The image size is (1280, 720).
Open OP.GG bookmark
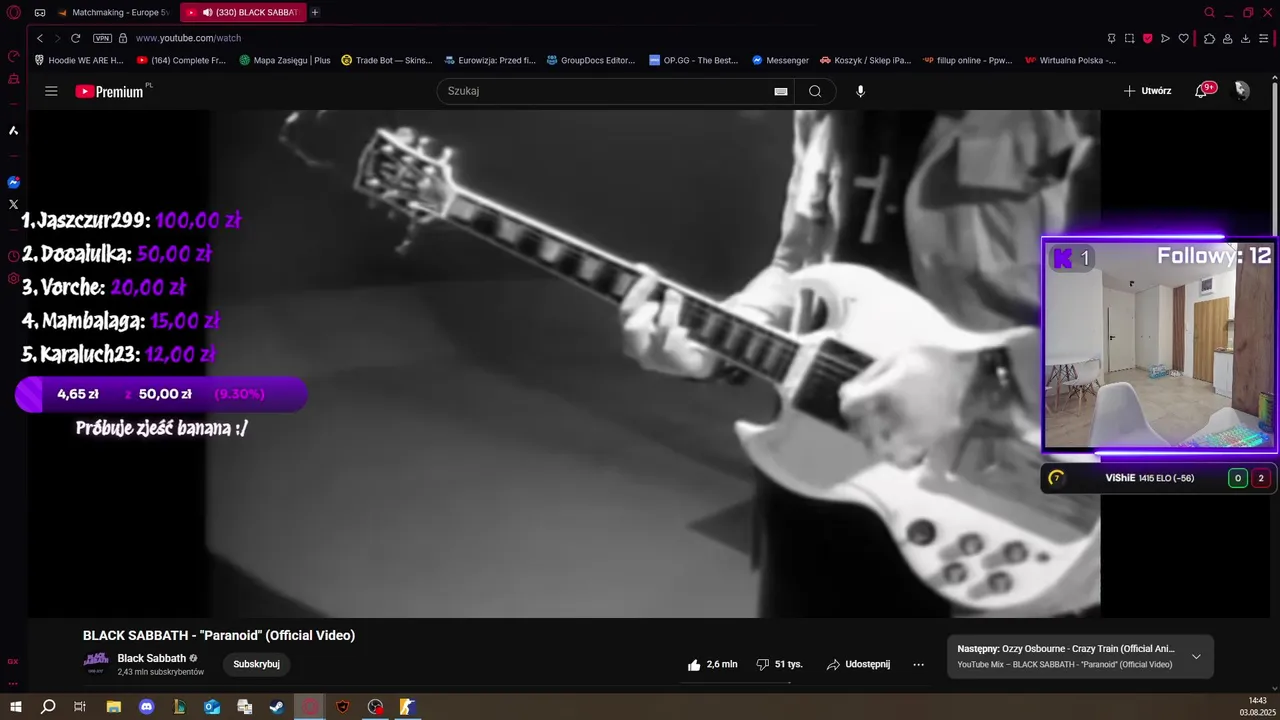tap(693, 60)
